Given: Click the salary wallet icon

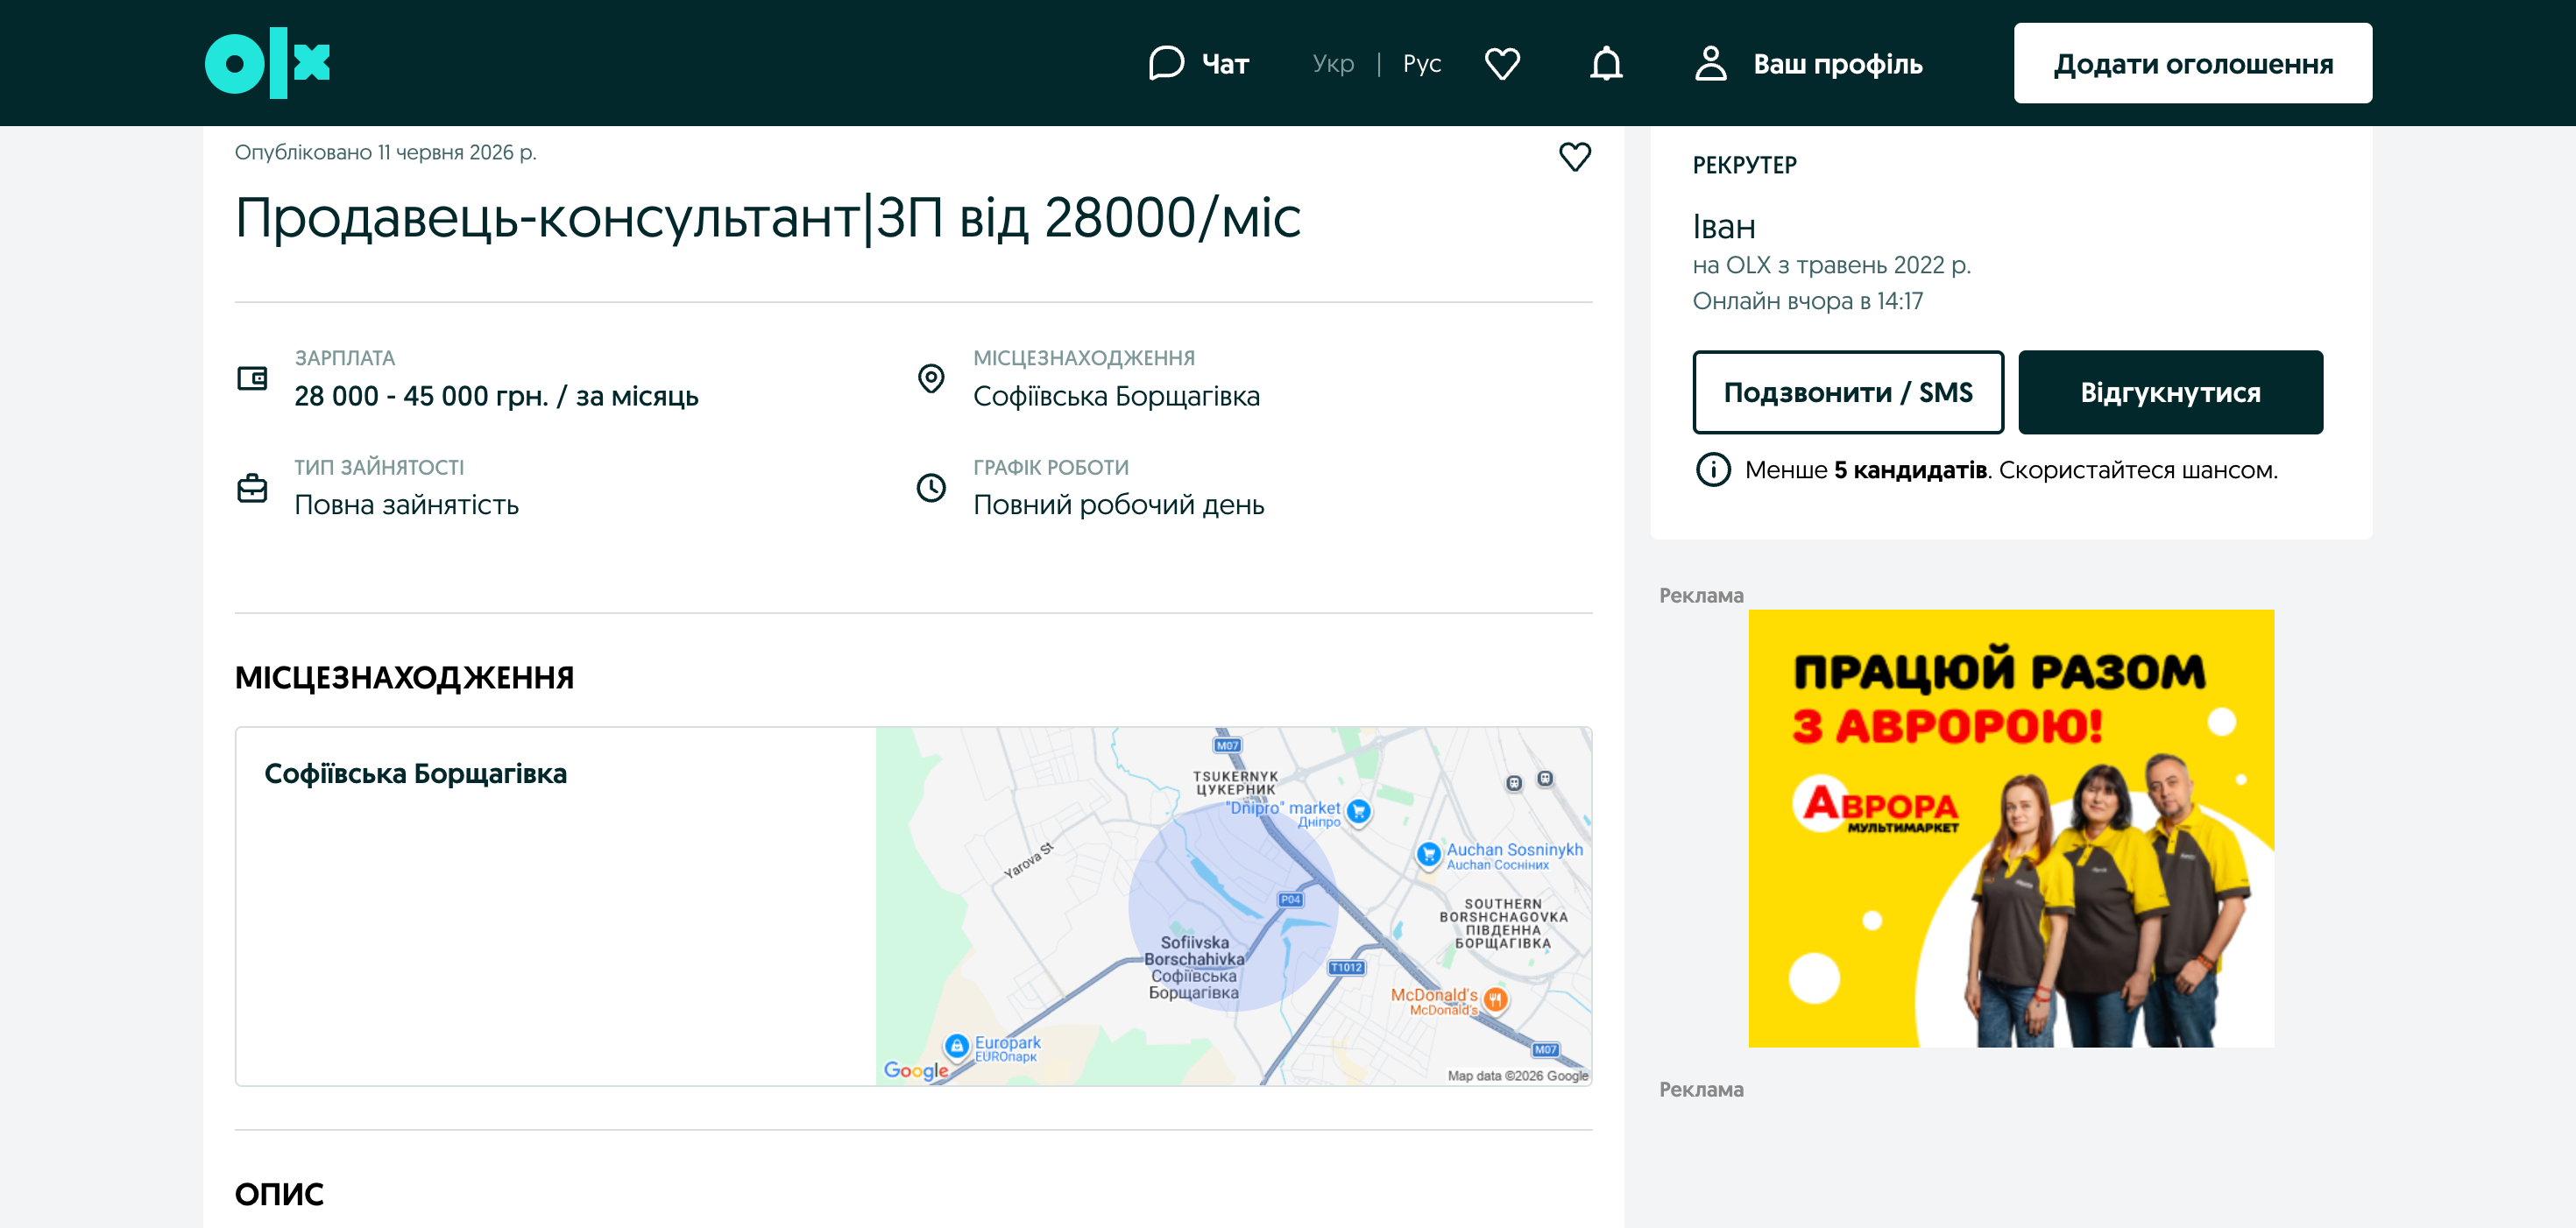Looking at the screenshot, I should (252, 378).
